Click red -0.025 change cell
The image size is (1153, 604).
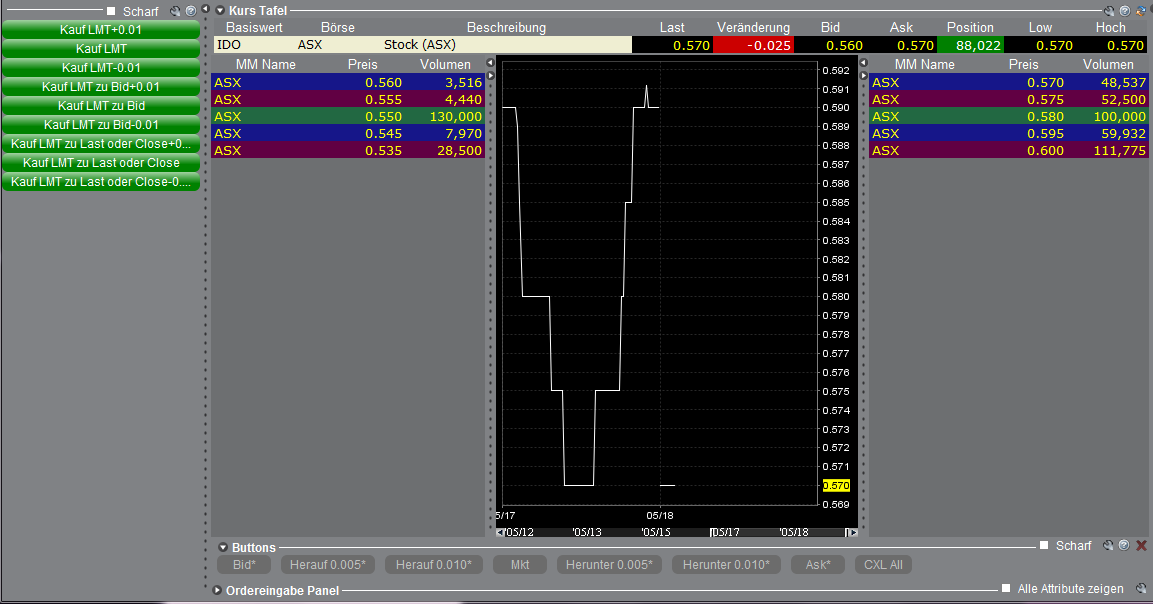(x=754, y=45)
